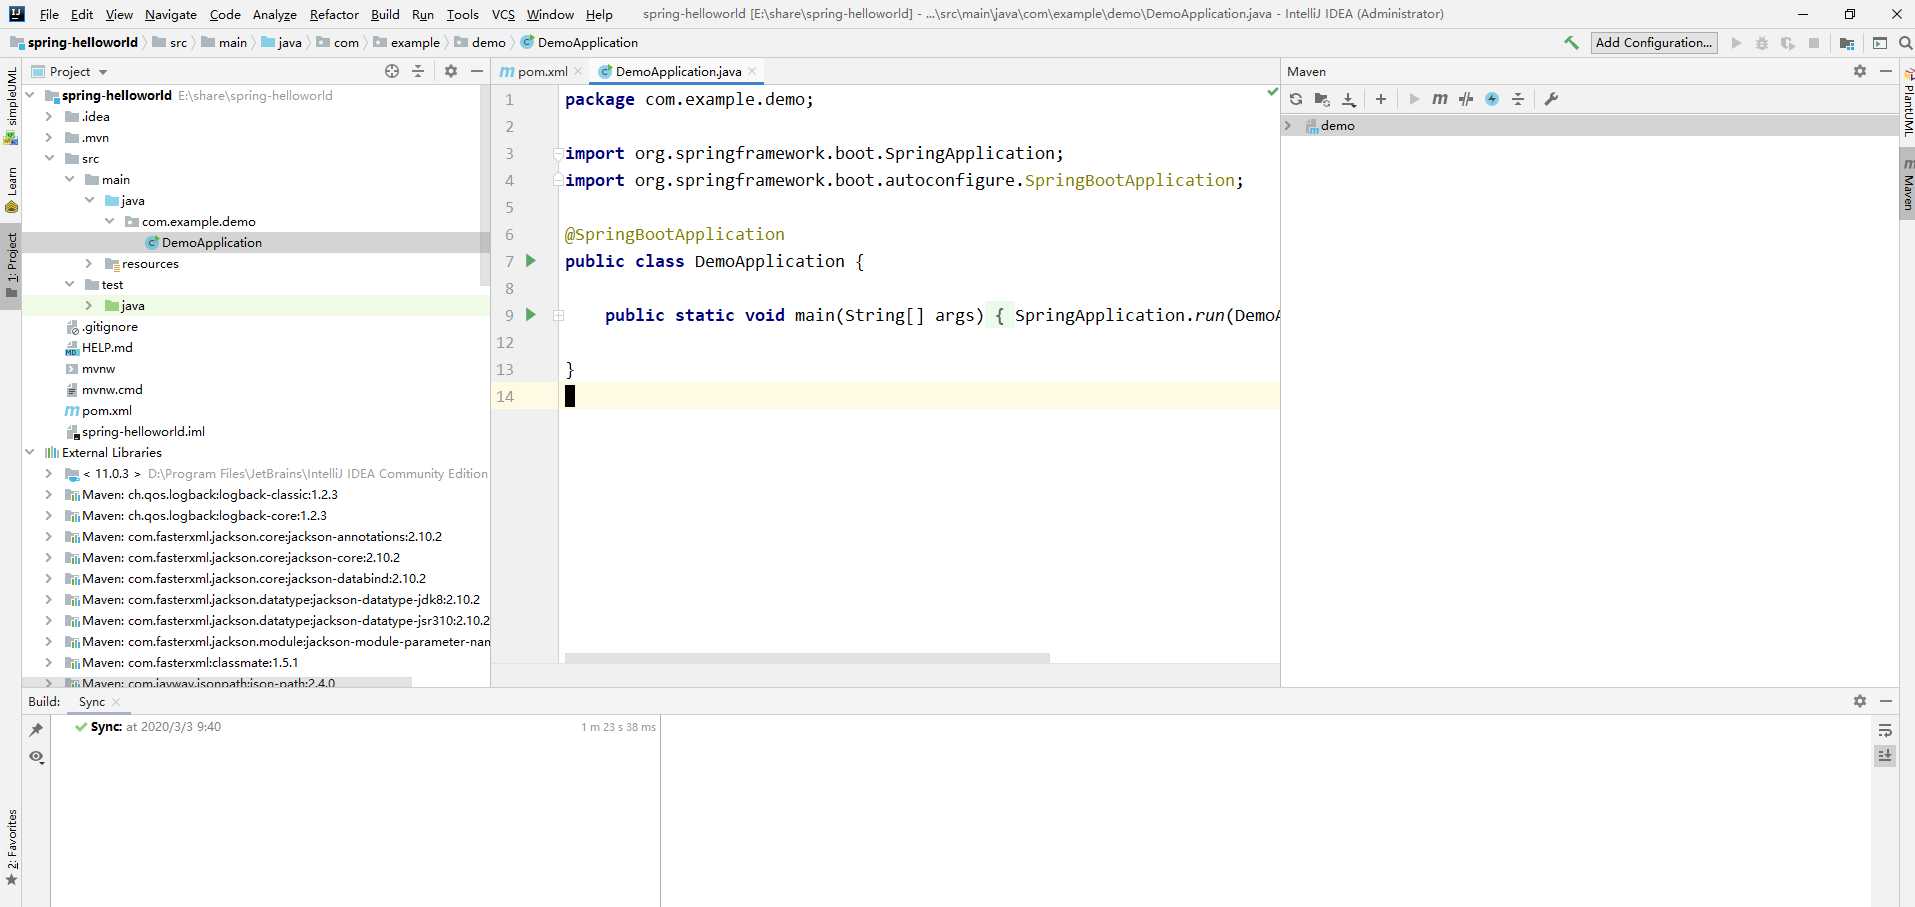Expand the .mvn folder
Image resolution: width=1915 pixels, height=907 pixels.
point(48,138)
